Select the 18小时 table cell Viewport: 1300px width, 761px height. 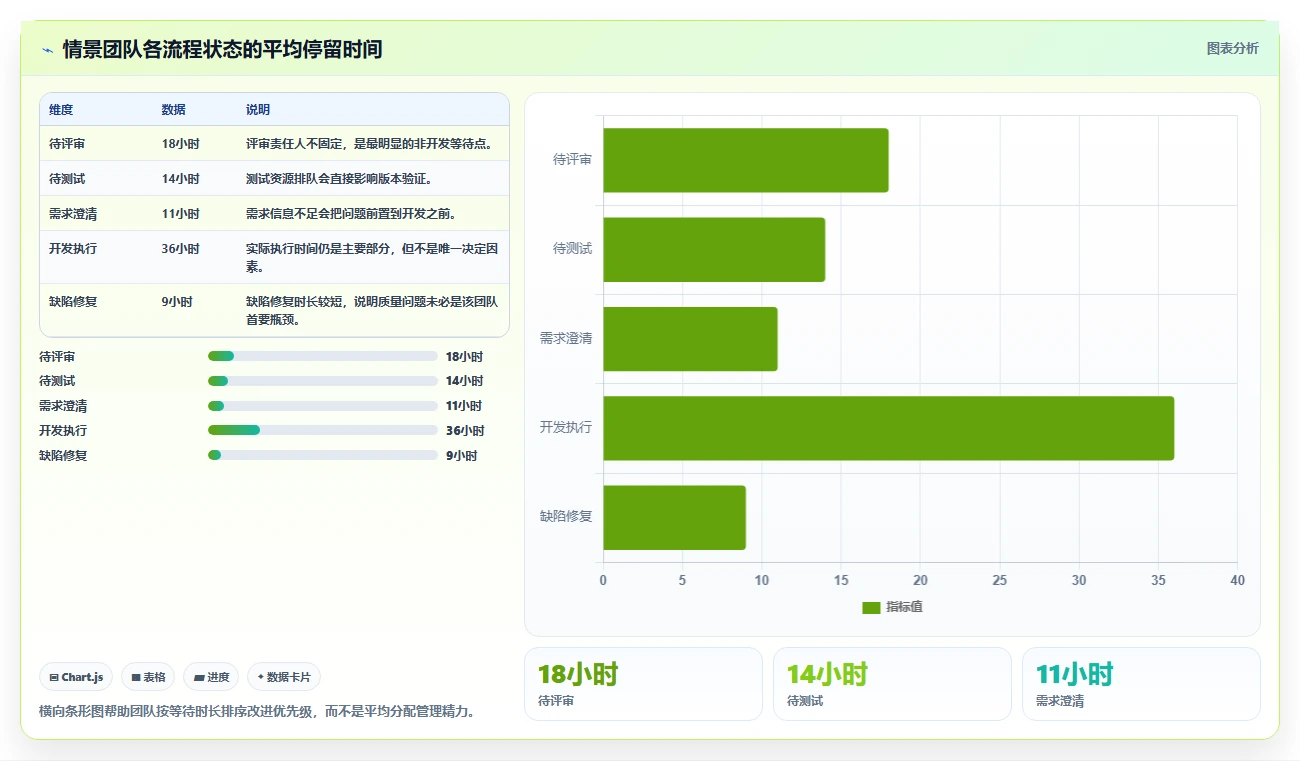click(x=195, y=144)
